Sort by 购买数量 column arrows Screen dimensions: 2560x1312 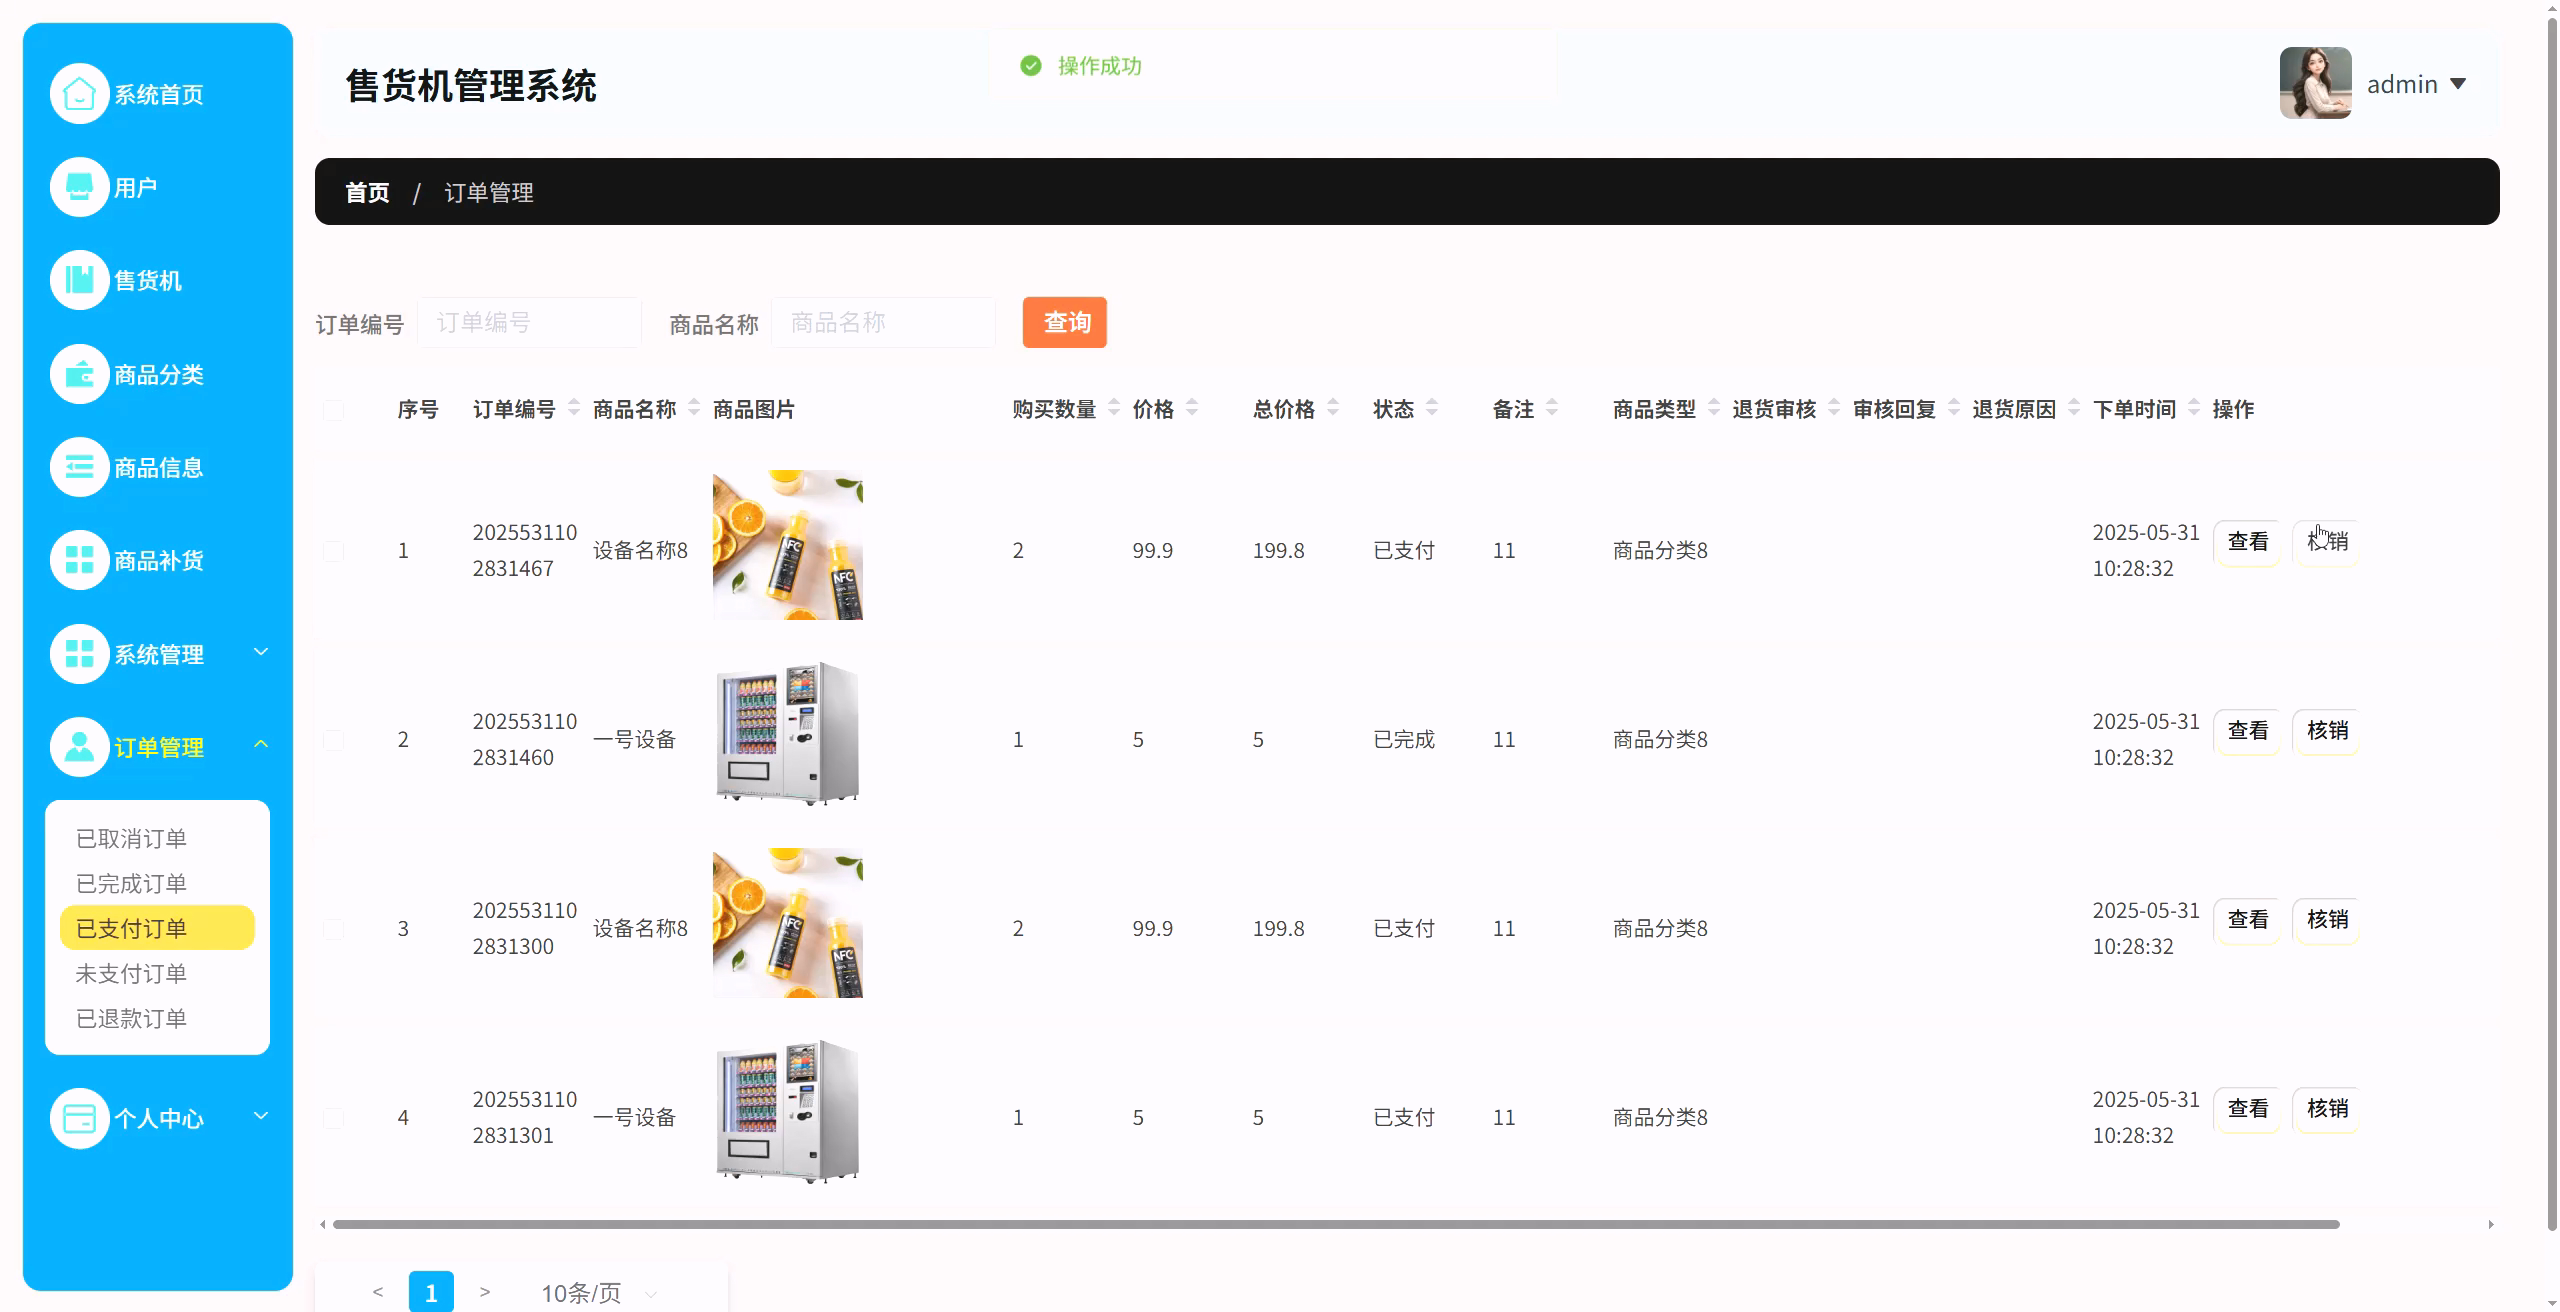tap(1114, 408)
